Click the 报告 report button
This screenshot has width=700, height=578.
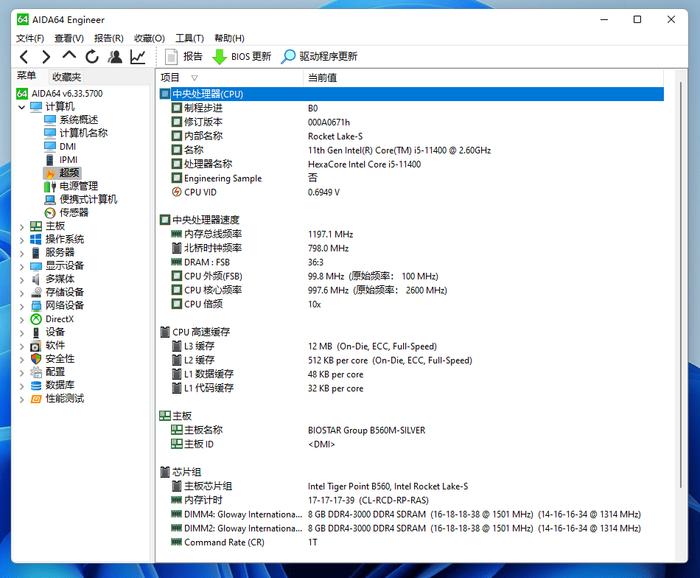tap(183, 57)
